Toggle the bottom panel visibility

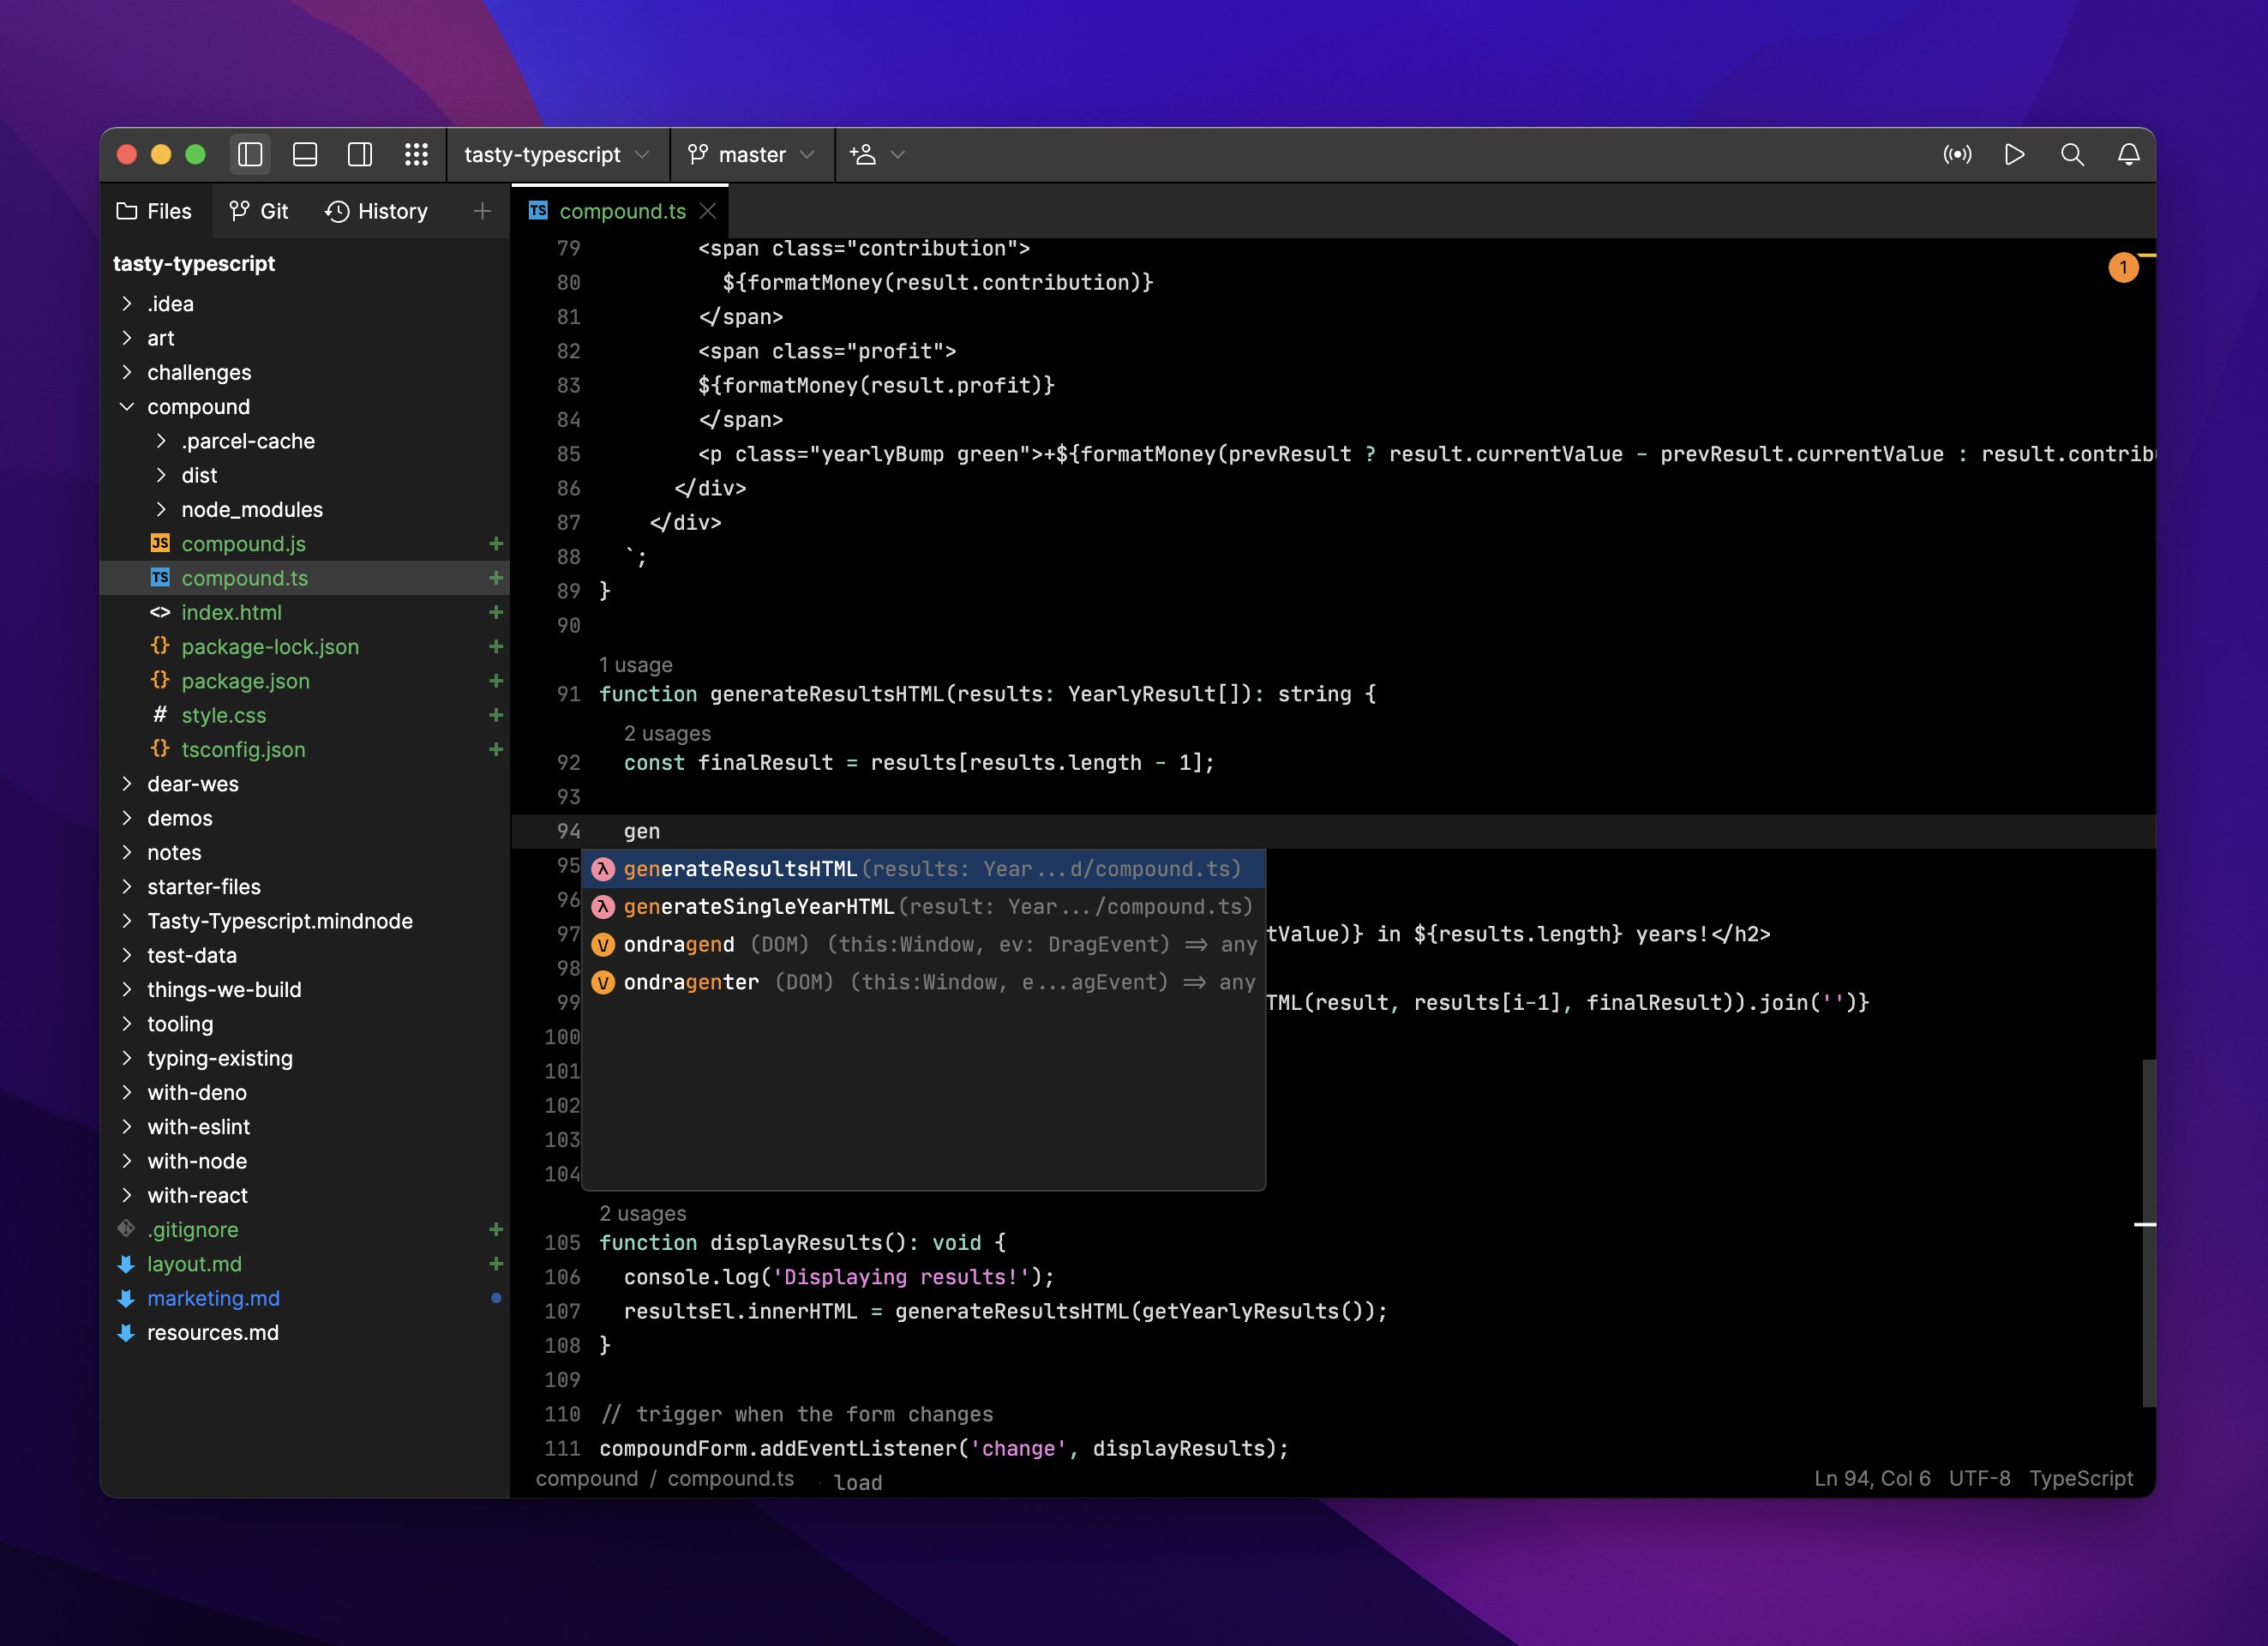click(x=305, y=155)
